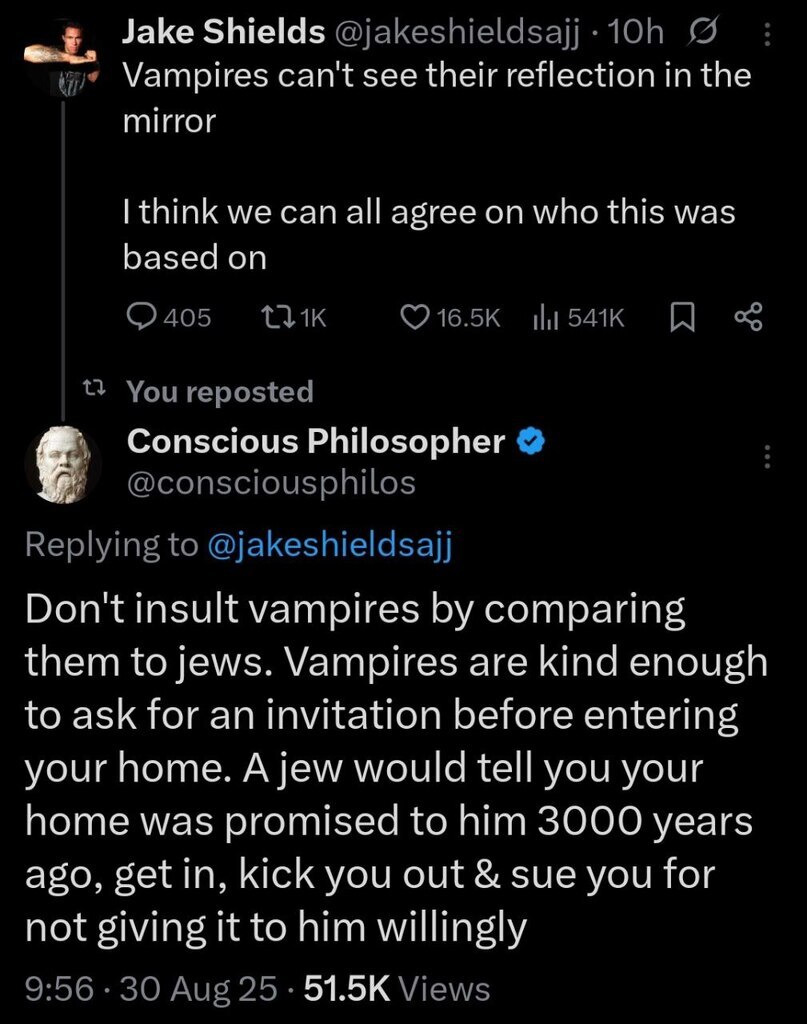Image resolution: width=807 pixels, height=1024 pixels.
Task: Click the 51.5K Views count
Action: pos(397,988)
